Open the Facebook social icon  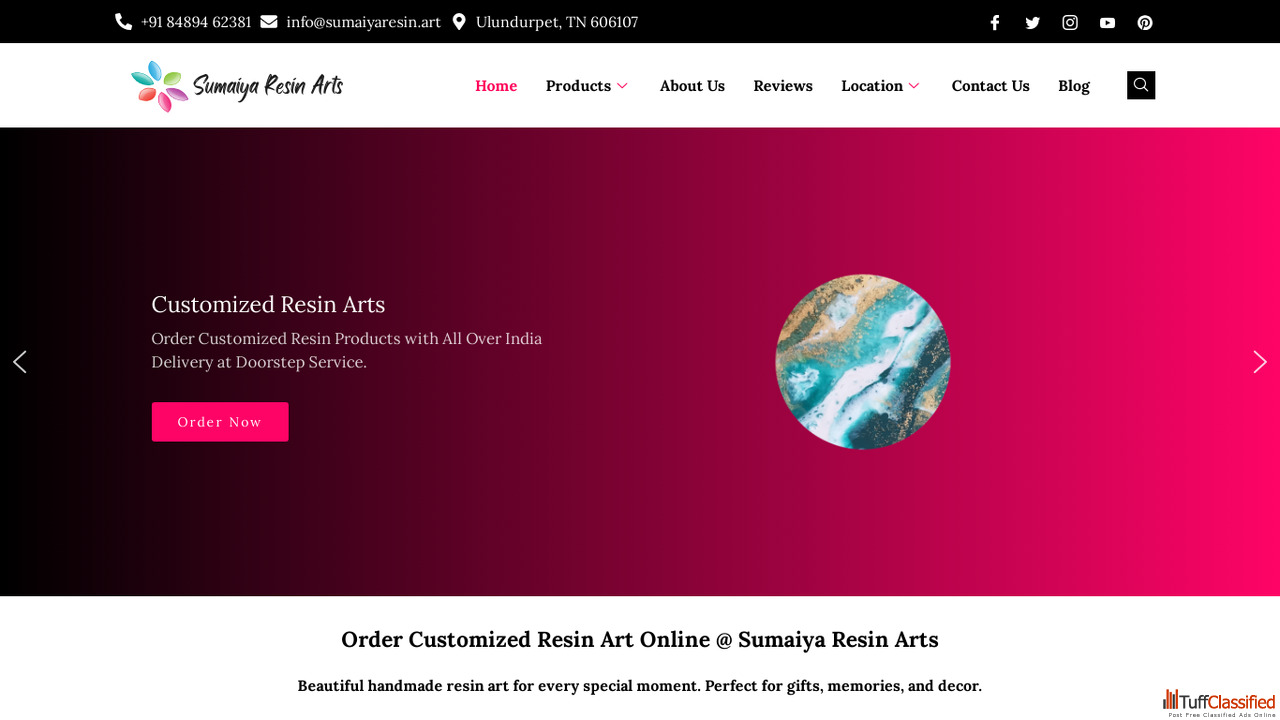[x=995, y=23]
